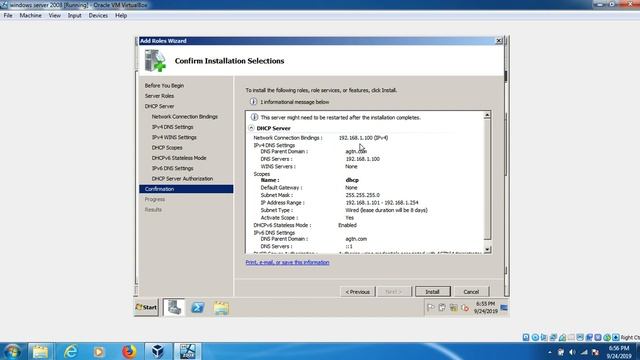640x360 pixels.
Task: Click the VirtualBox optical drive indicator icon
Action: coord(535,337)
